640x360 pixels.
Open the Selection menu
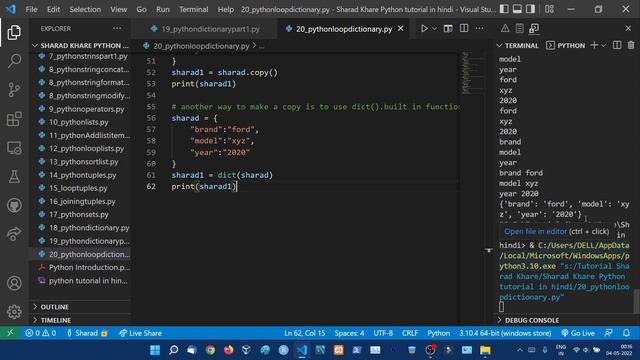pyautogui.click(x=85, y=9)
